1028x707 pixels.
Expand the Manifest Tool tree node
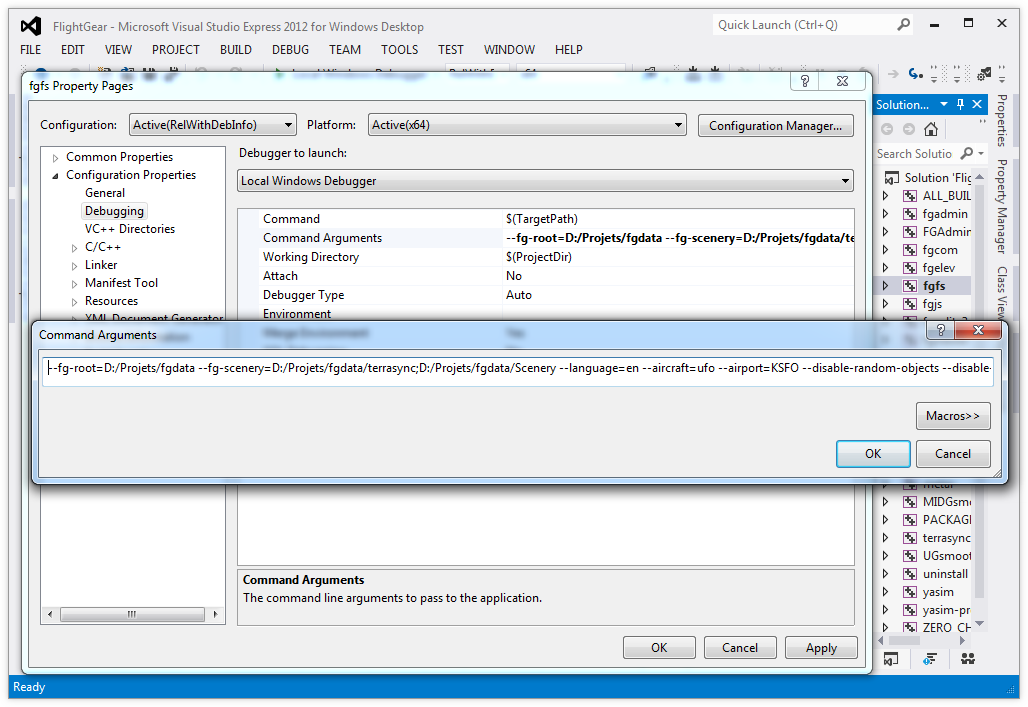click(x=74, y=284)
